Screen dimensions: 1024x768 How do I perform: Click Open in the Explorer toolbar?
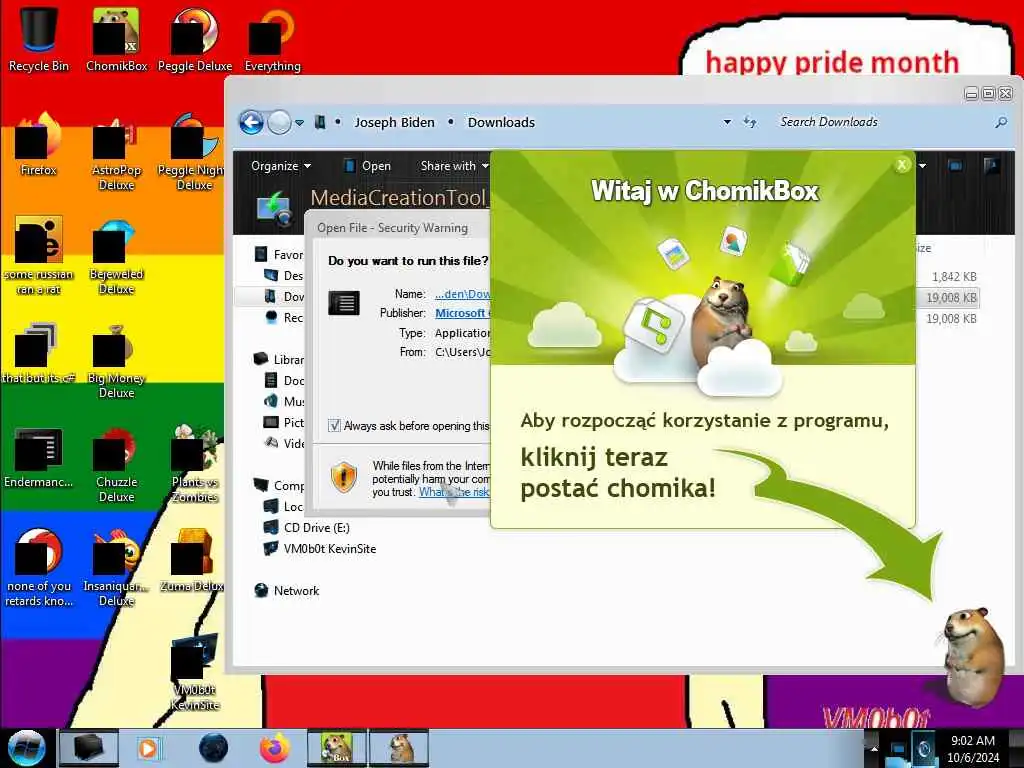pos(367,166)
